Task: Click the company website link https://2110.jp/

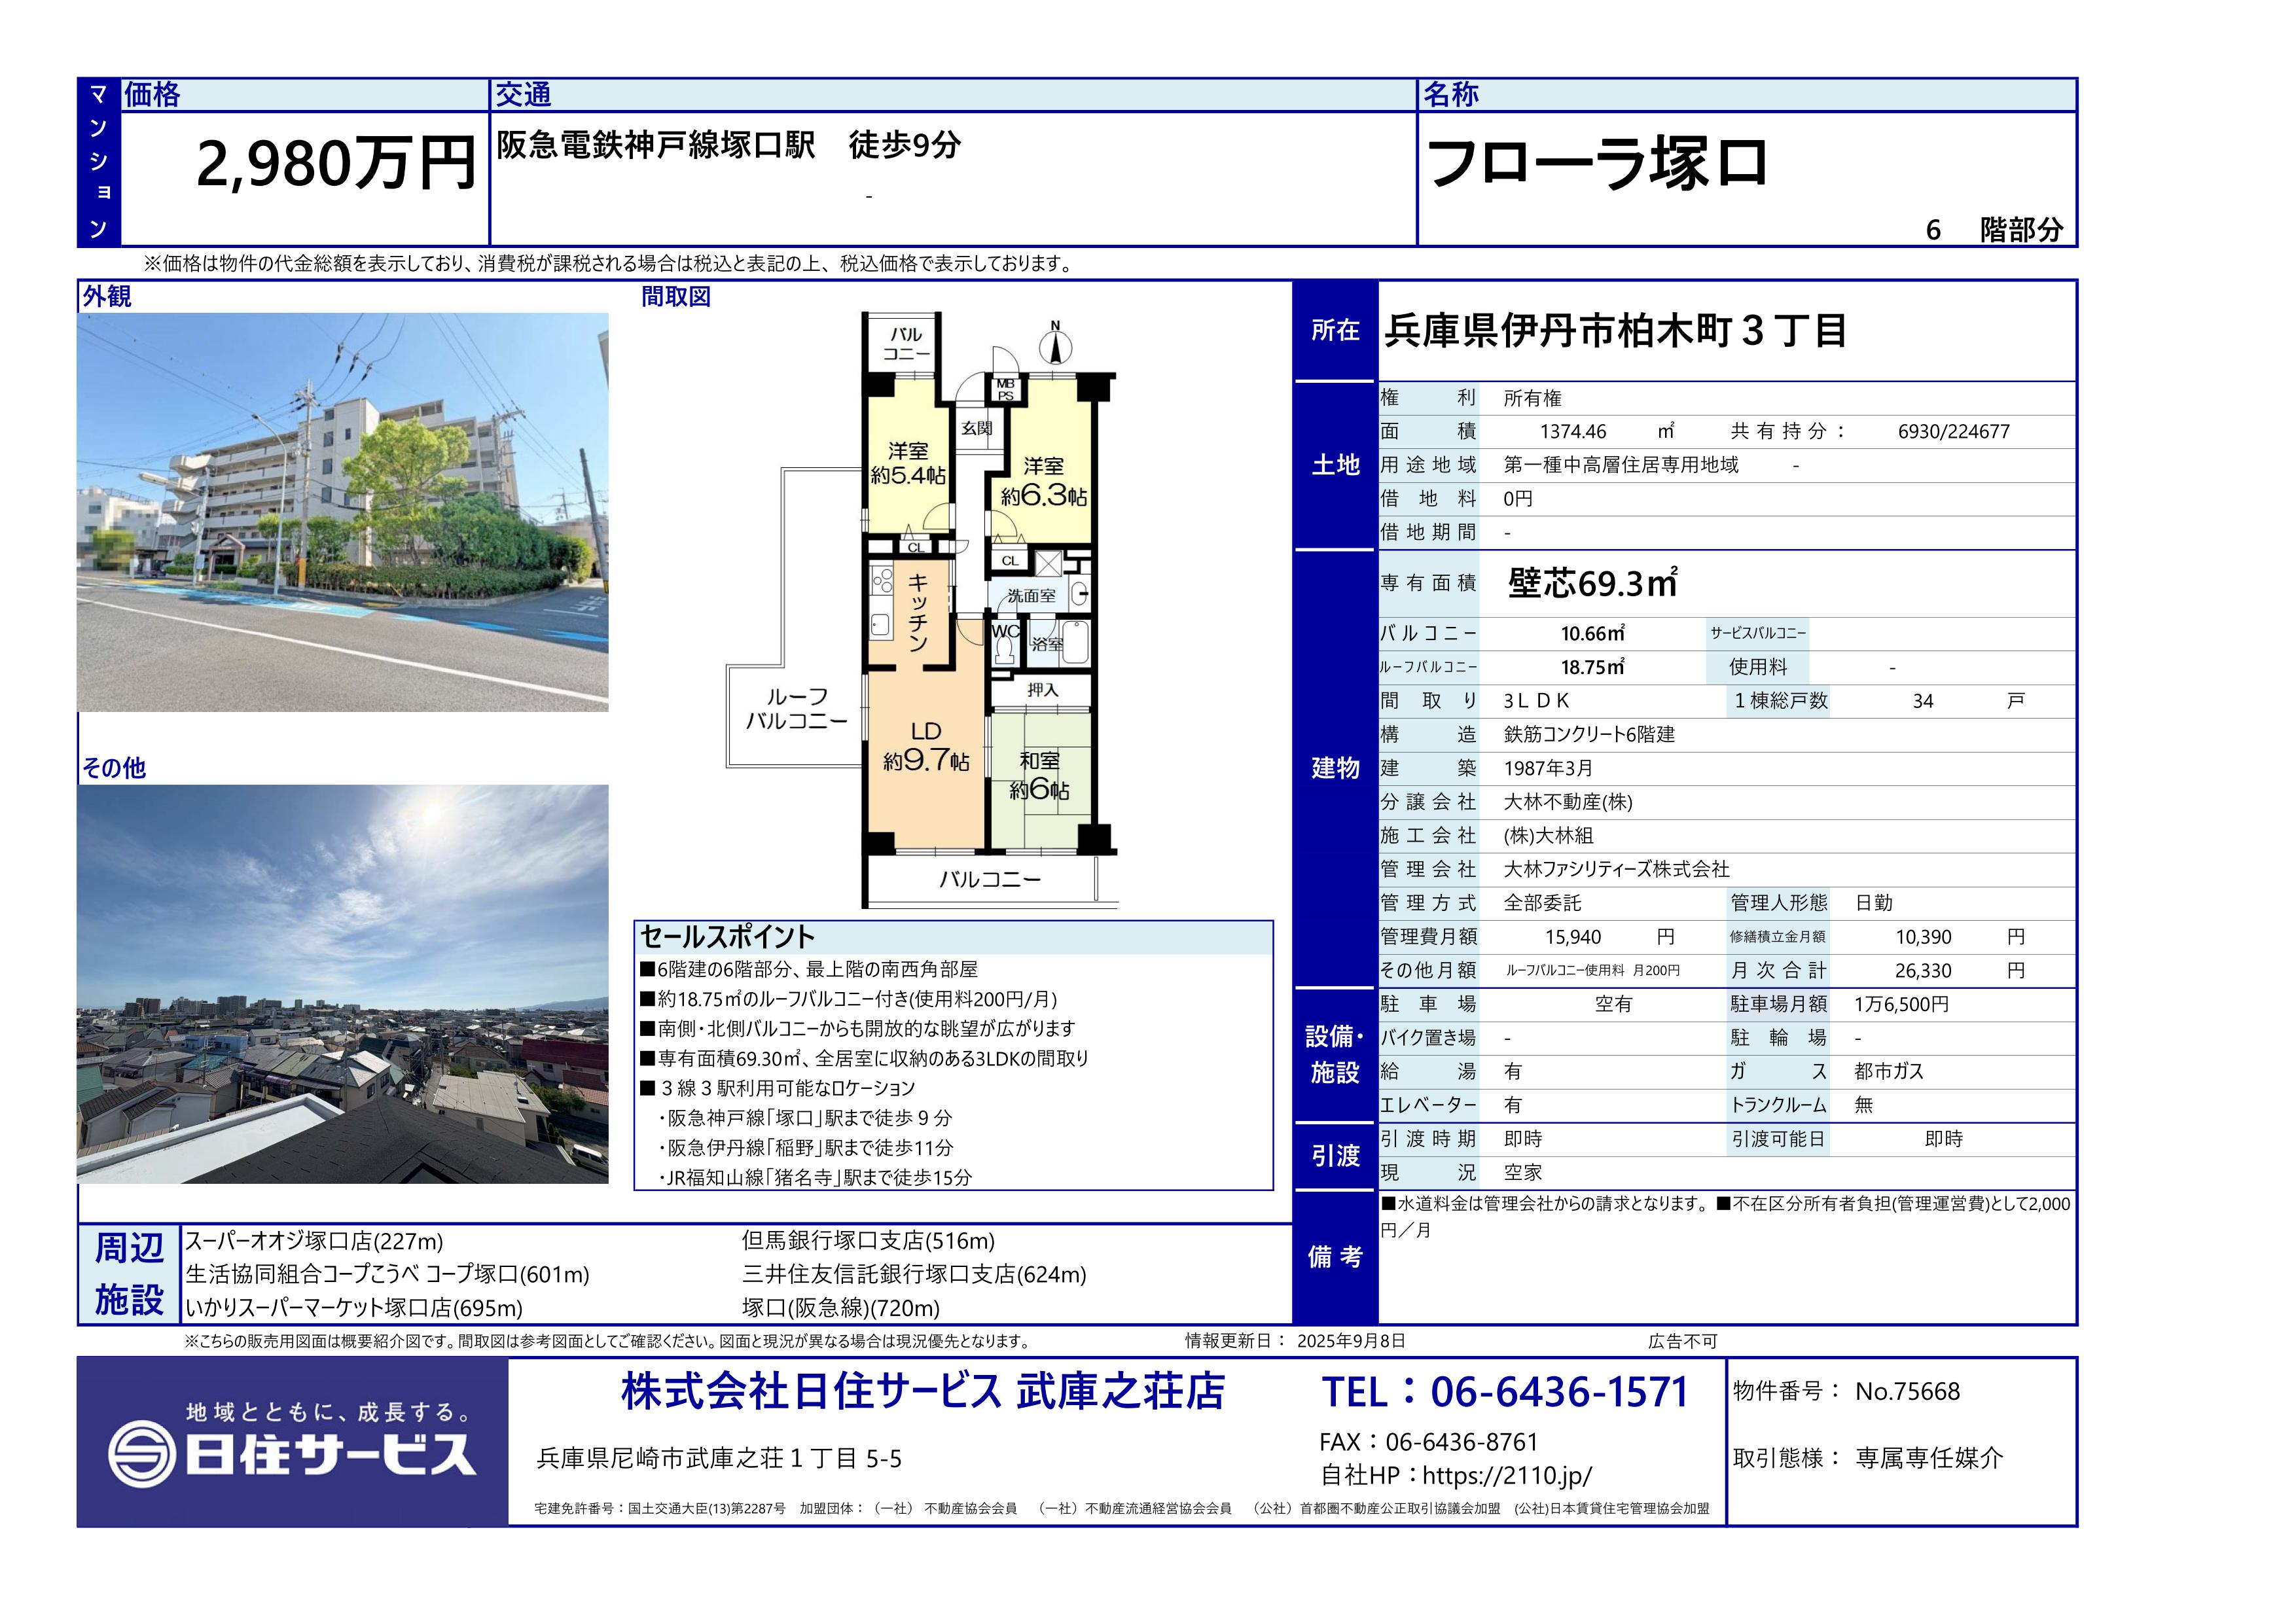Action: (1506, 1476)
